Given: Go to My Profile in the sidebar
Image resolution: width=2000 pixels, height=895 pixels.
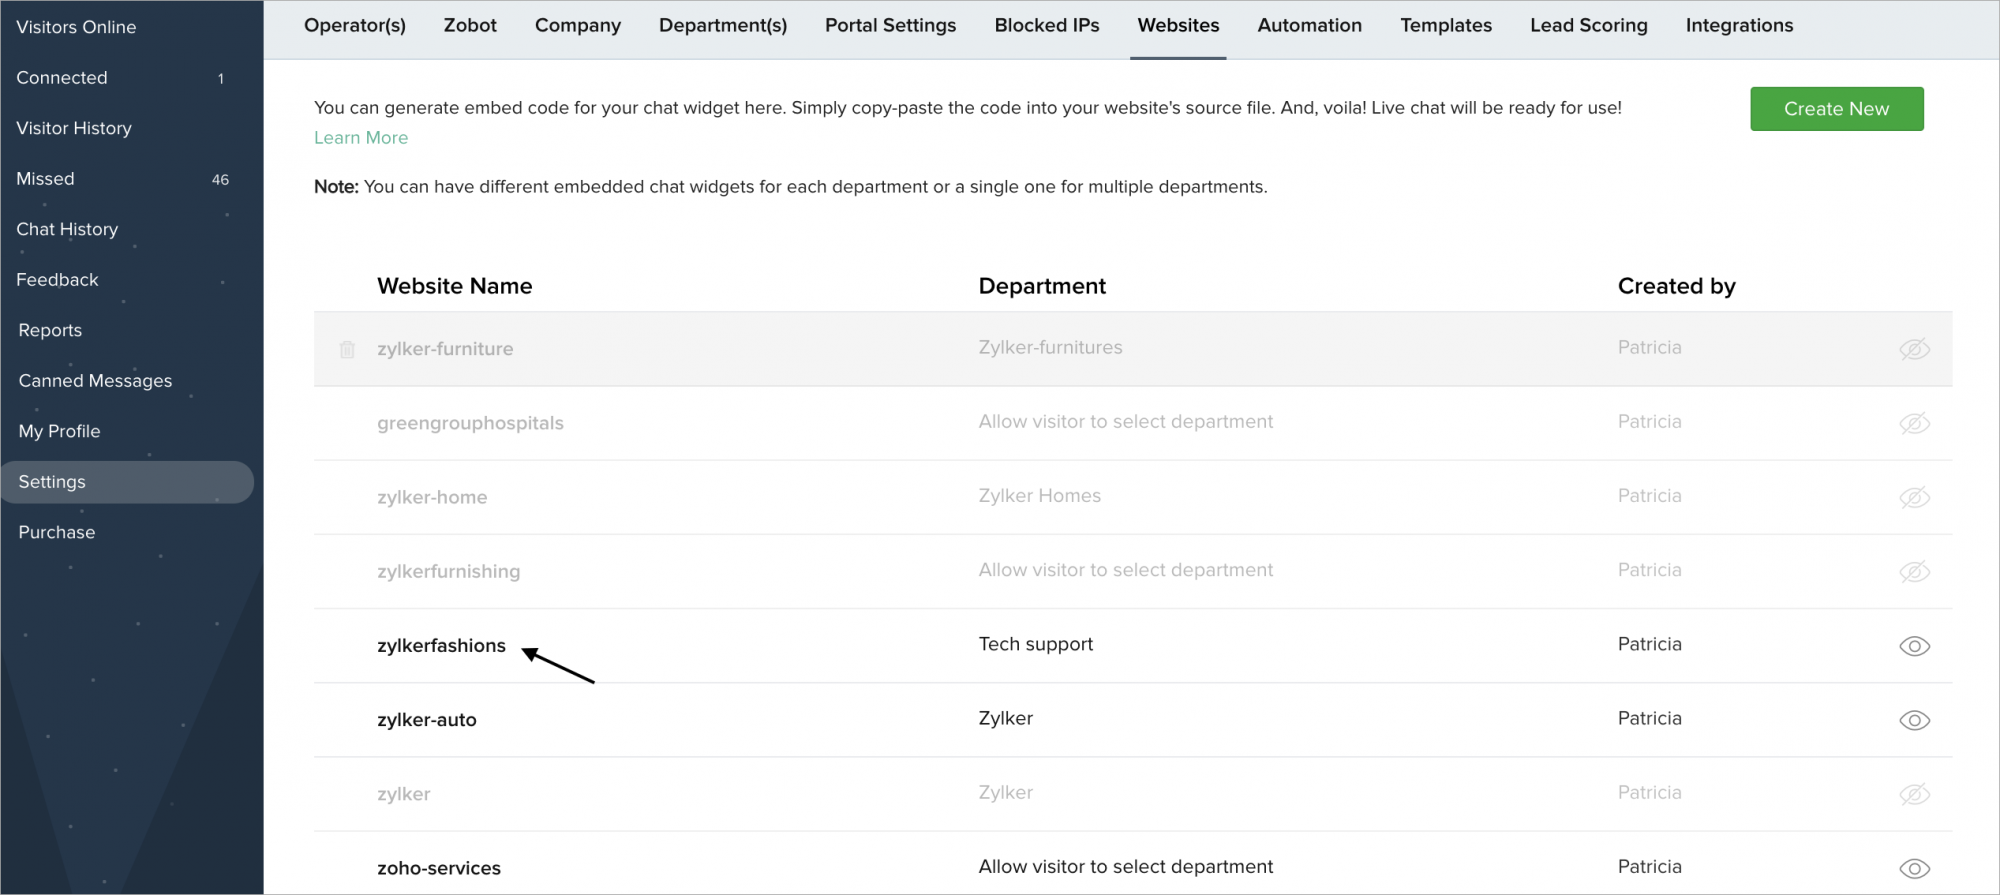Looking at the screenshot, I should pyautogui.click(x=59, y=431).
